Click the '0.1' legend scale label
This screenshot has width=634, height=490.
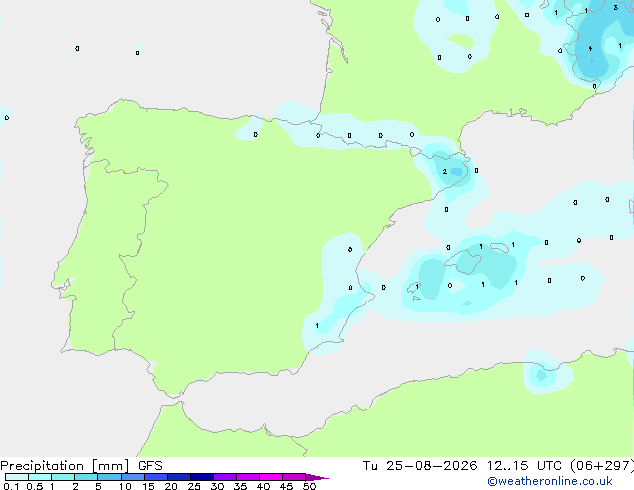[x=11, y=486]
